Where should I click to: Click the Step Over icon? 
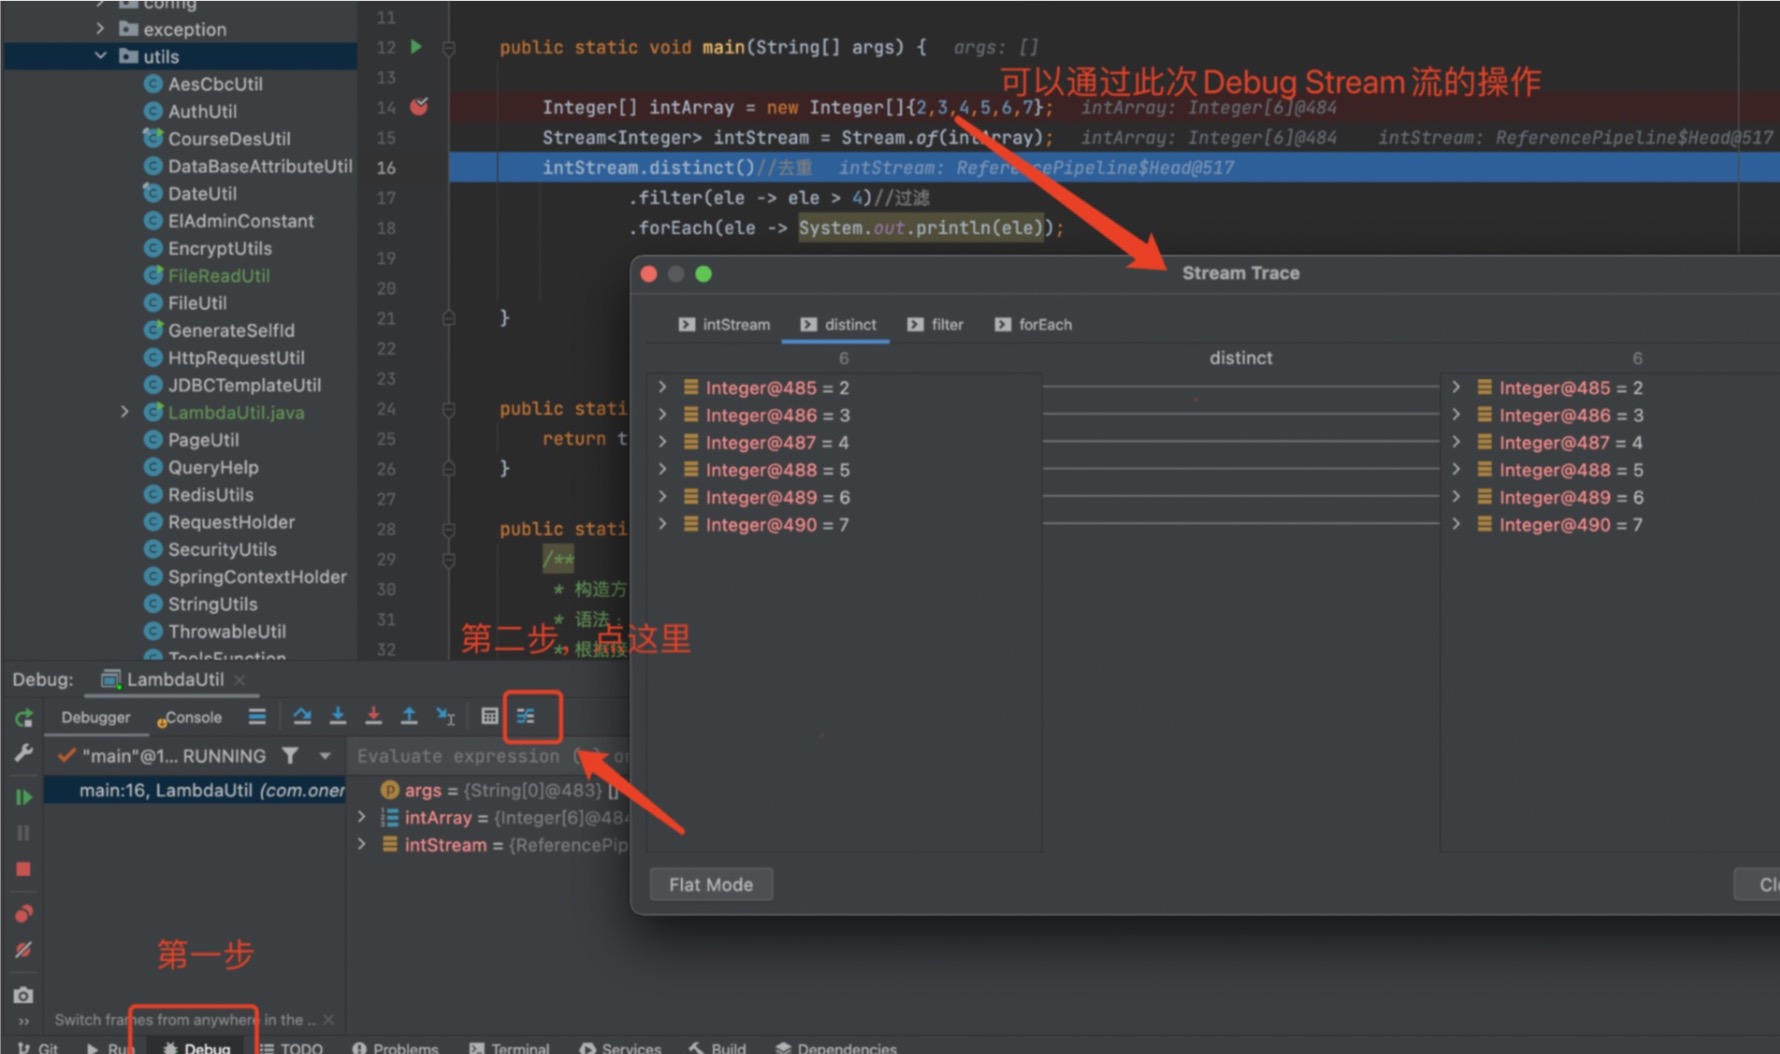click(302, 716)
